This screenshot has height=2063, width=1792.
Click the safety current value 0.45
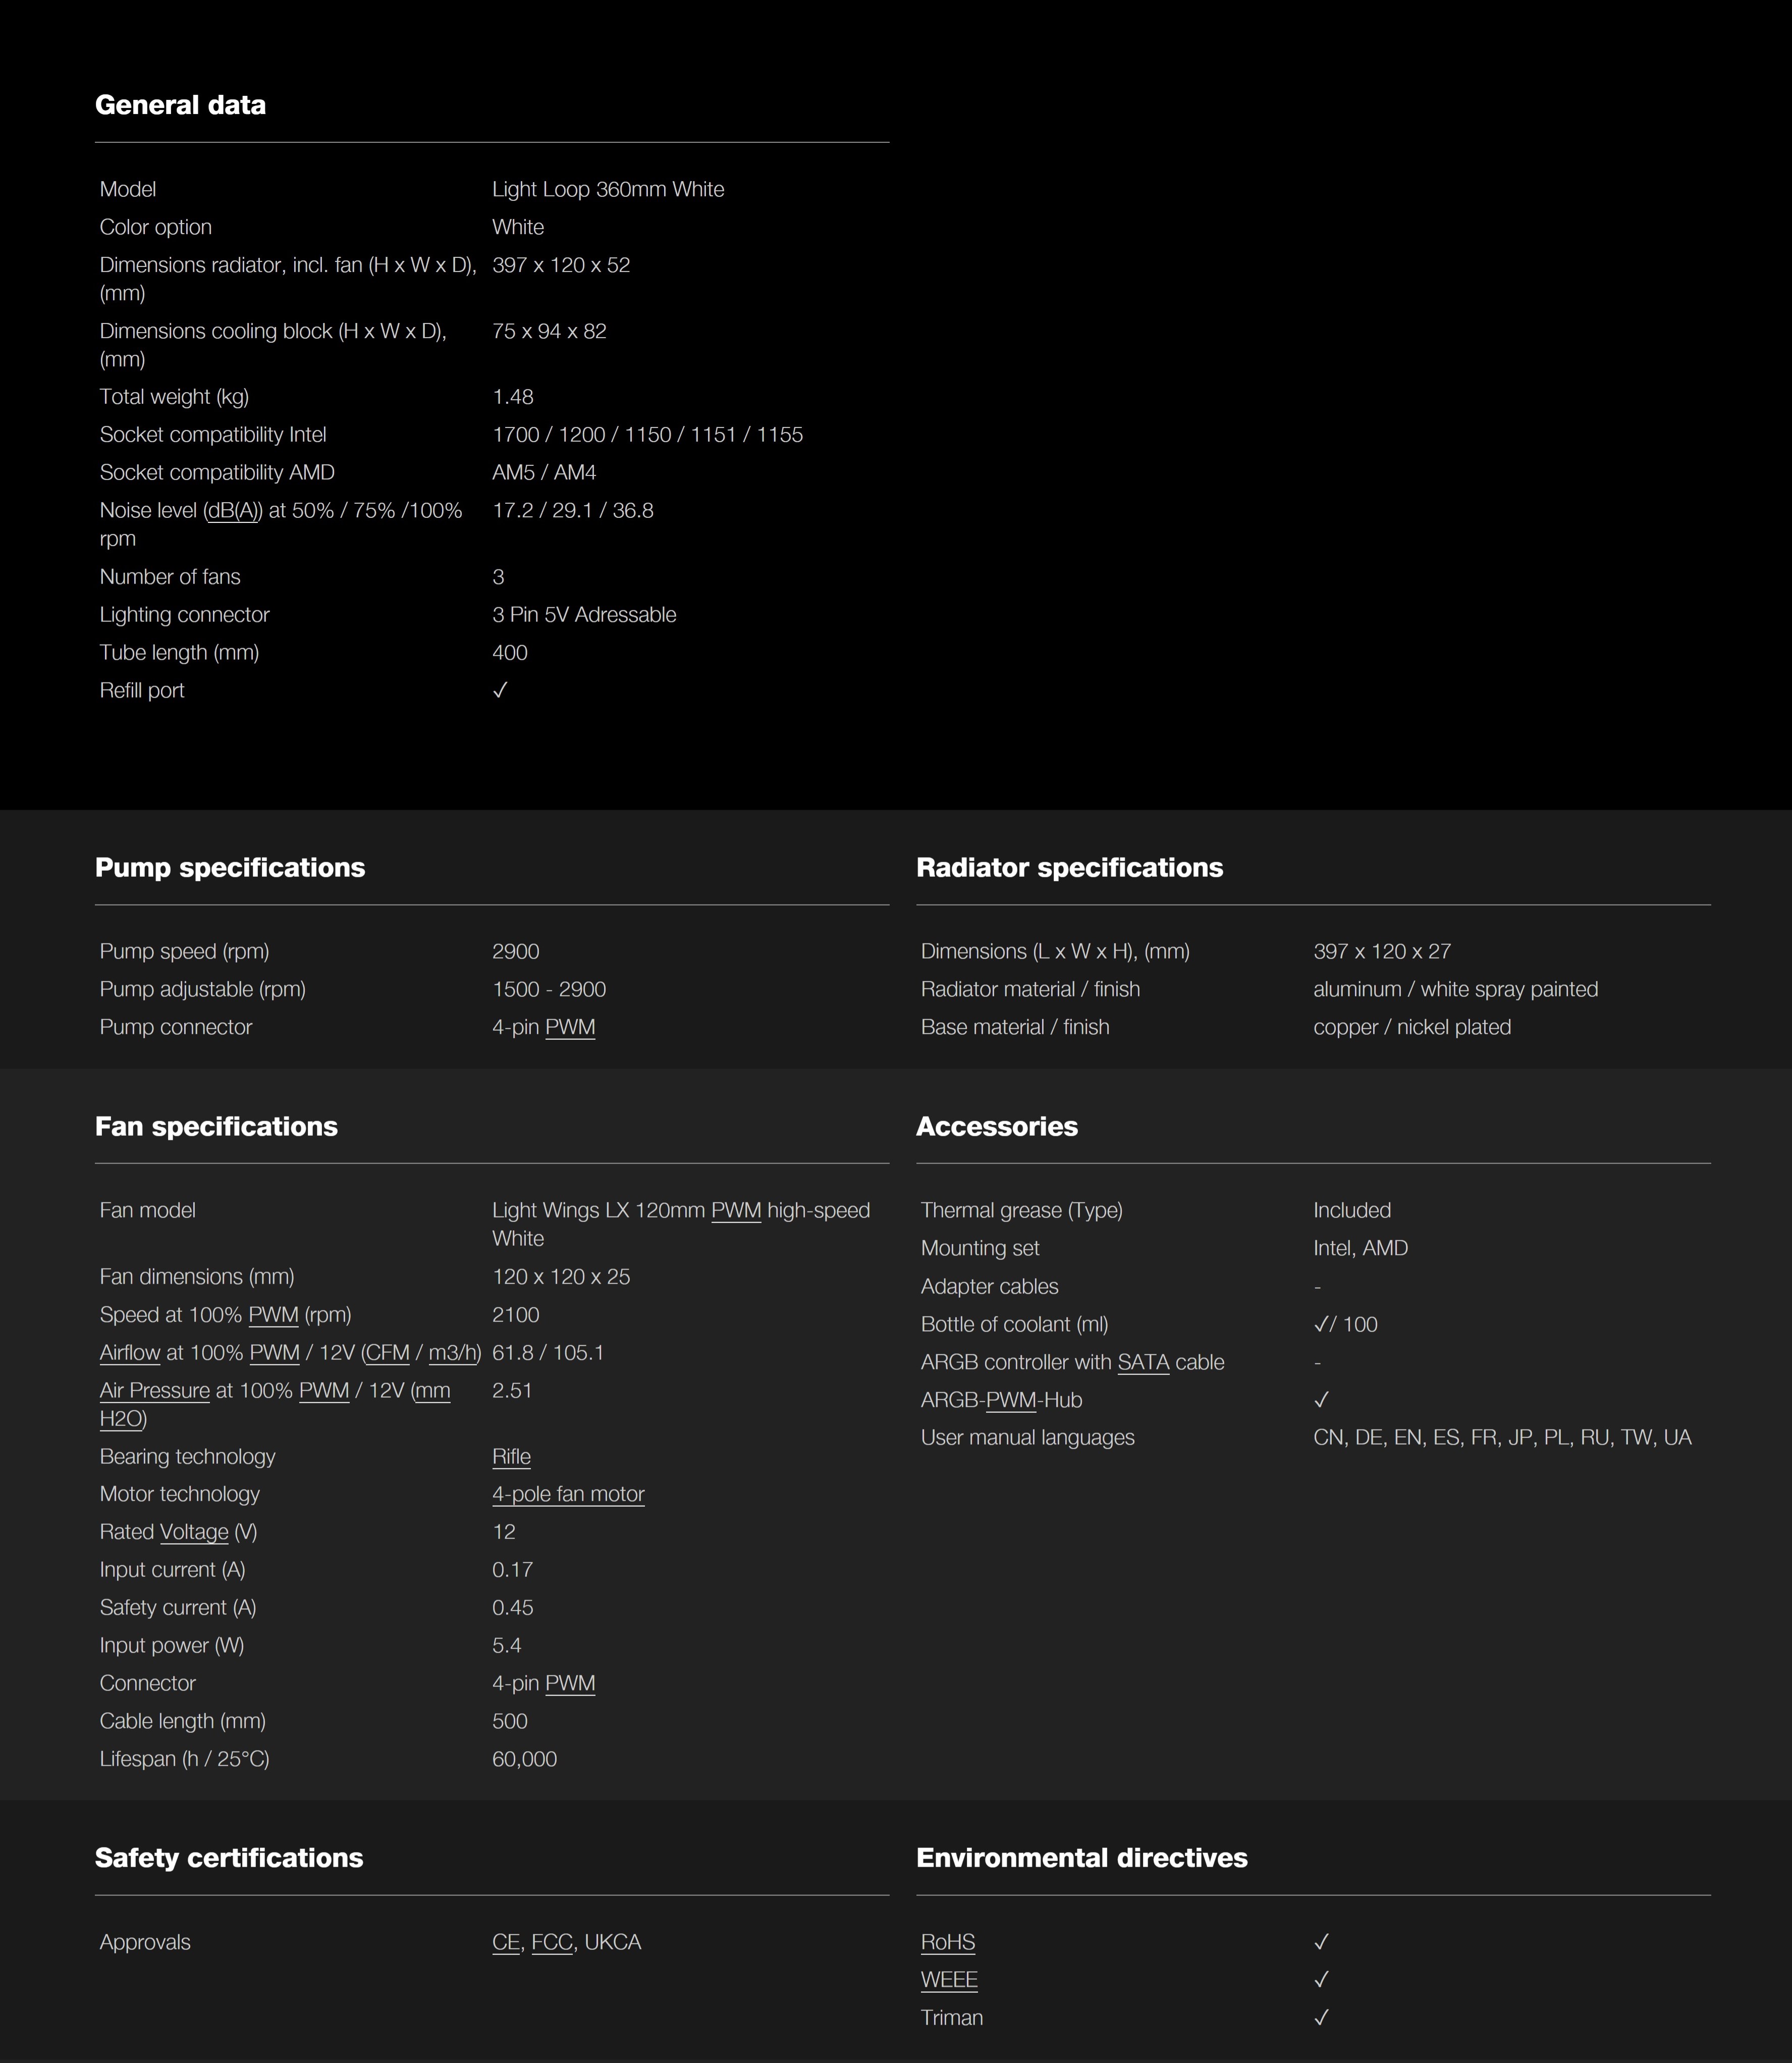tap(513, 1608)
